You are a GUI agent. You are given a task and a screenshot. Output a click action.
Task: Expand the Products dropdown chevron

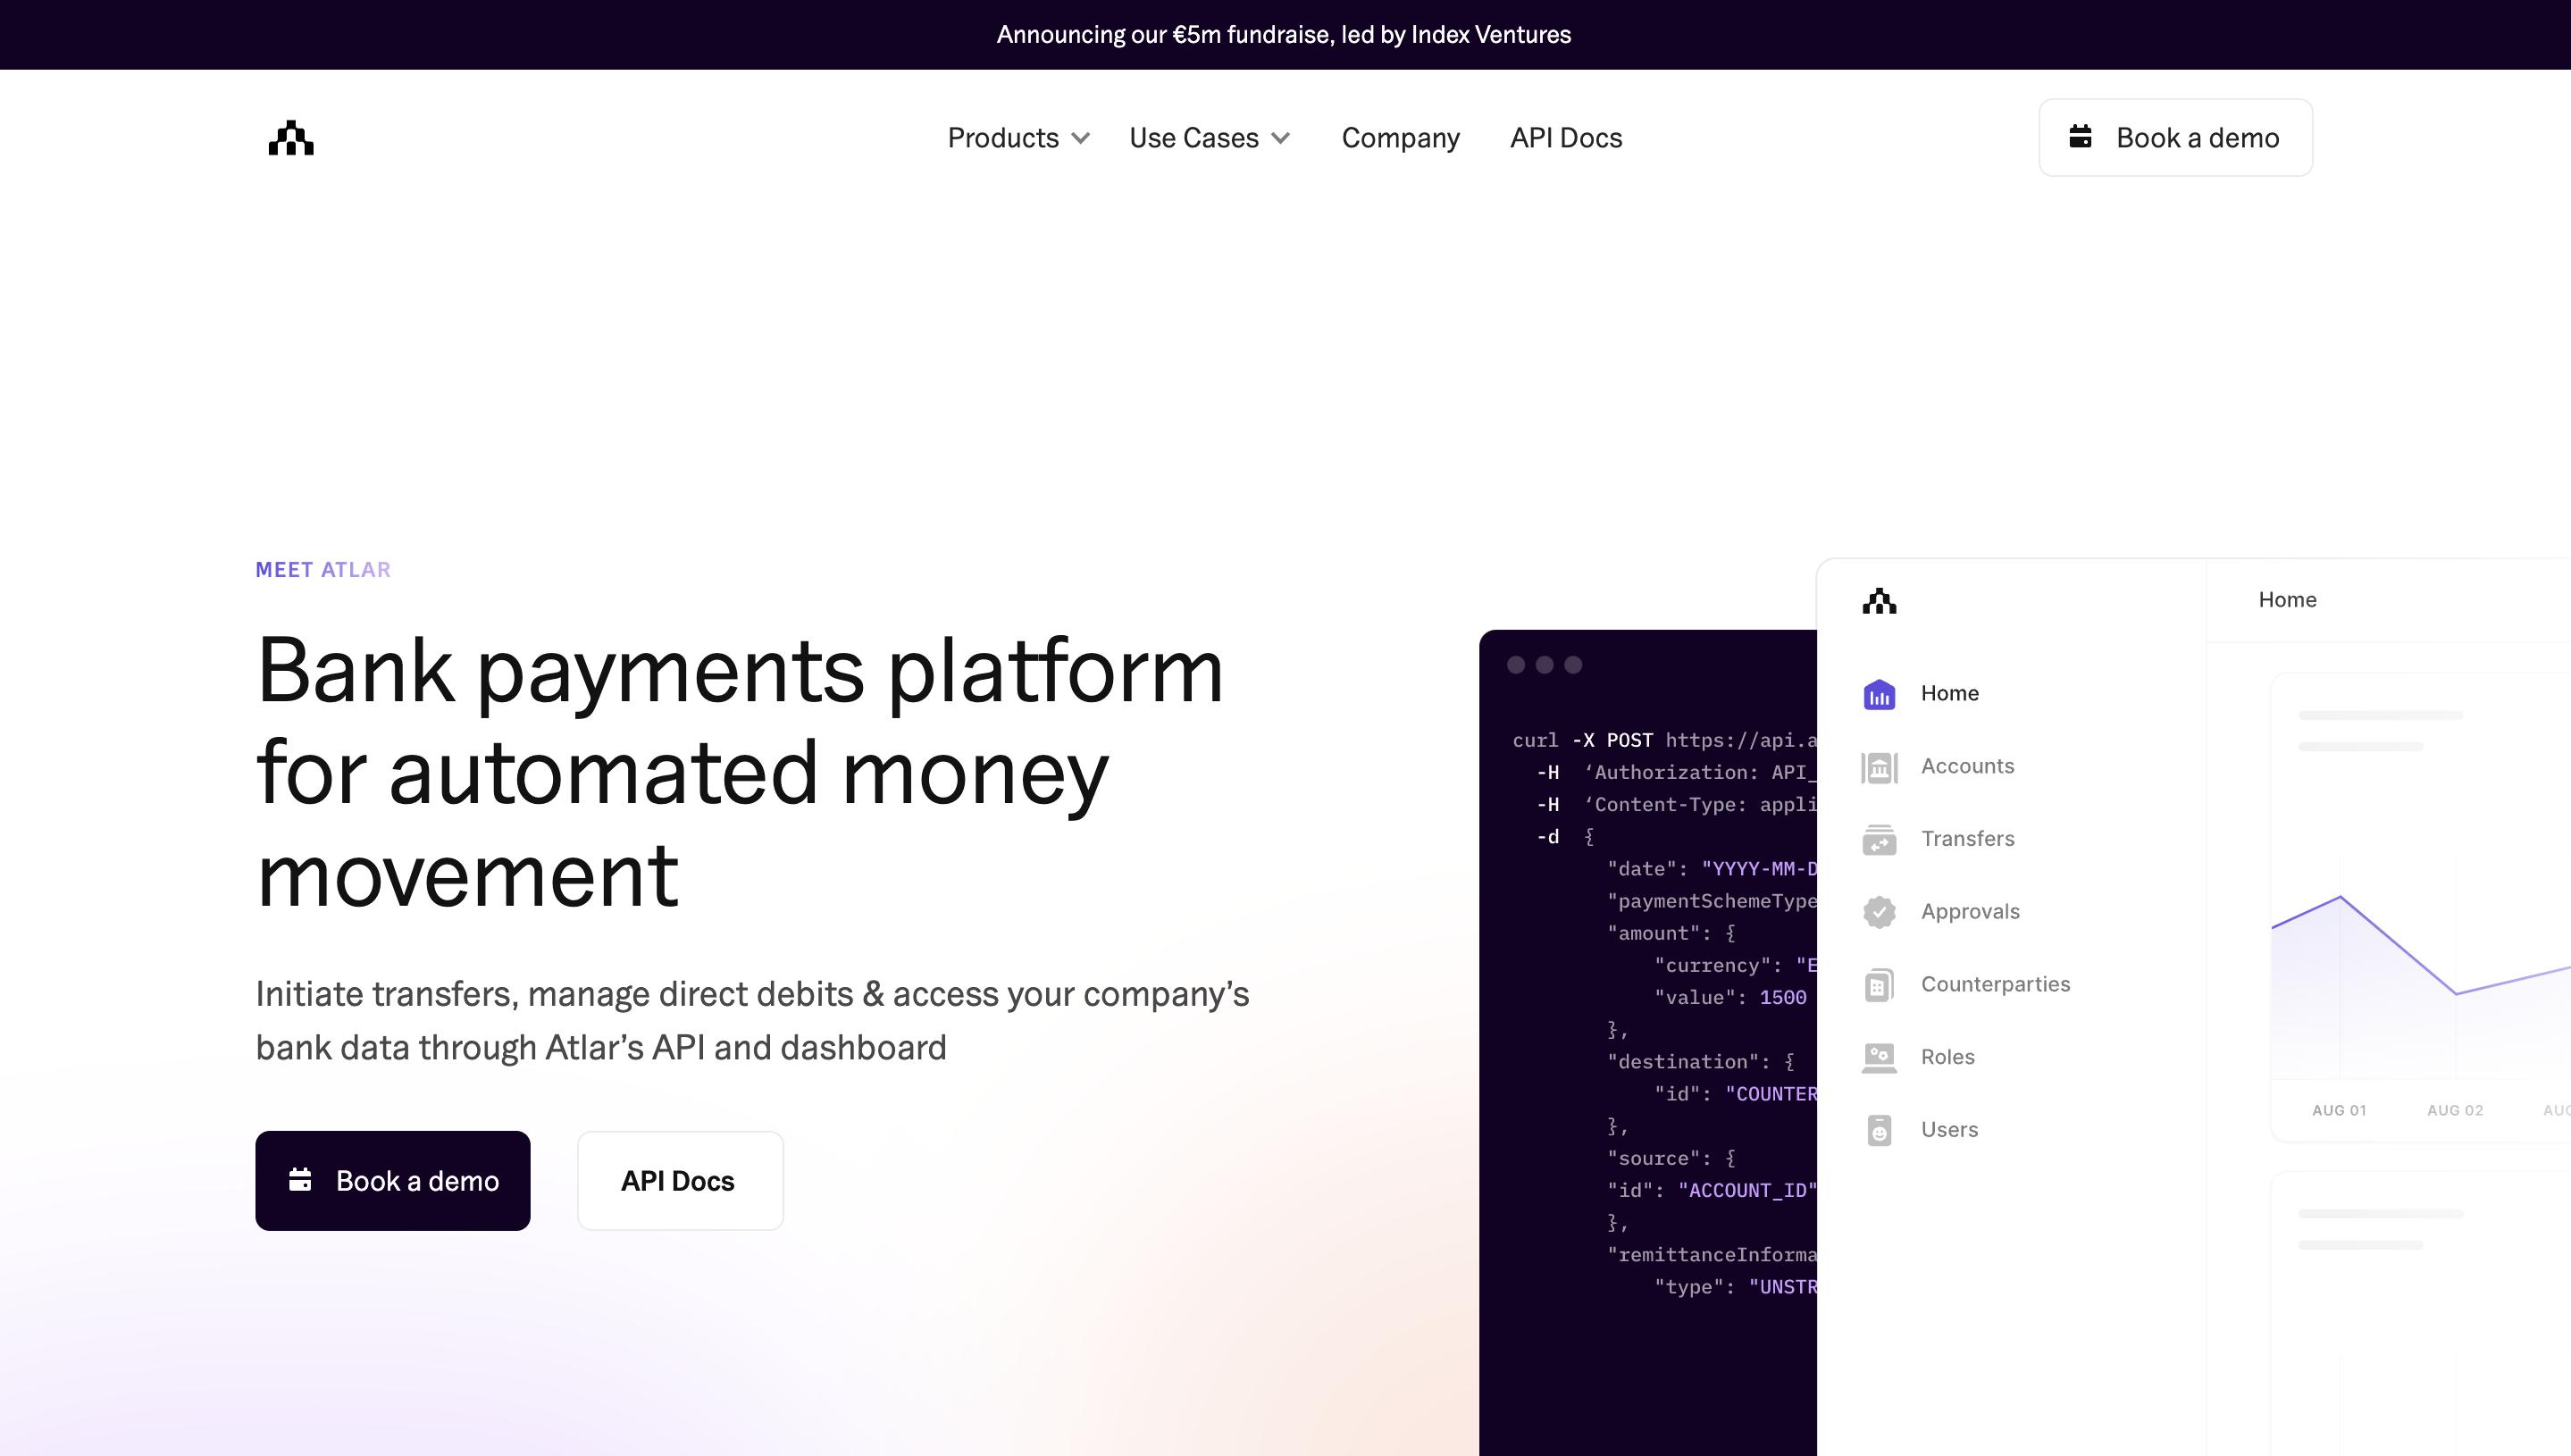pos(1080,138)
